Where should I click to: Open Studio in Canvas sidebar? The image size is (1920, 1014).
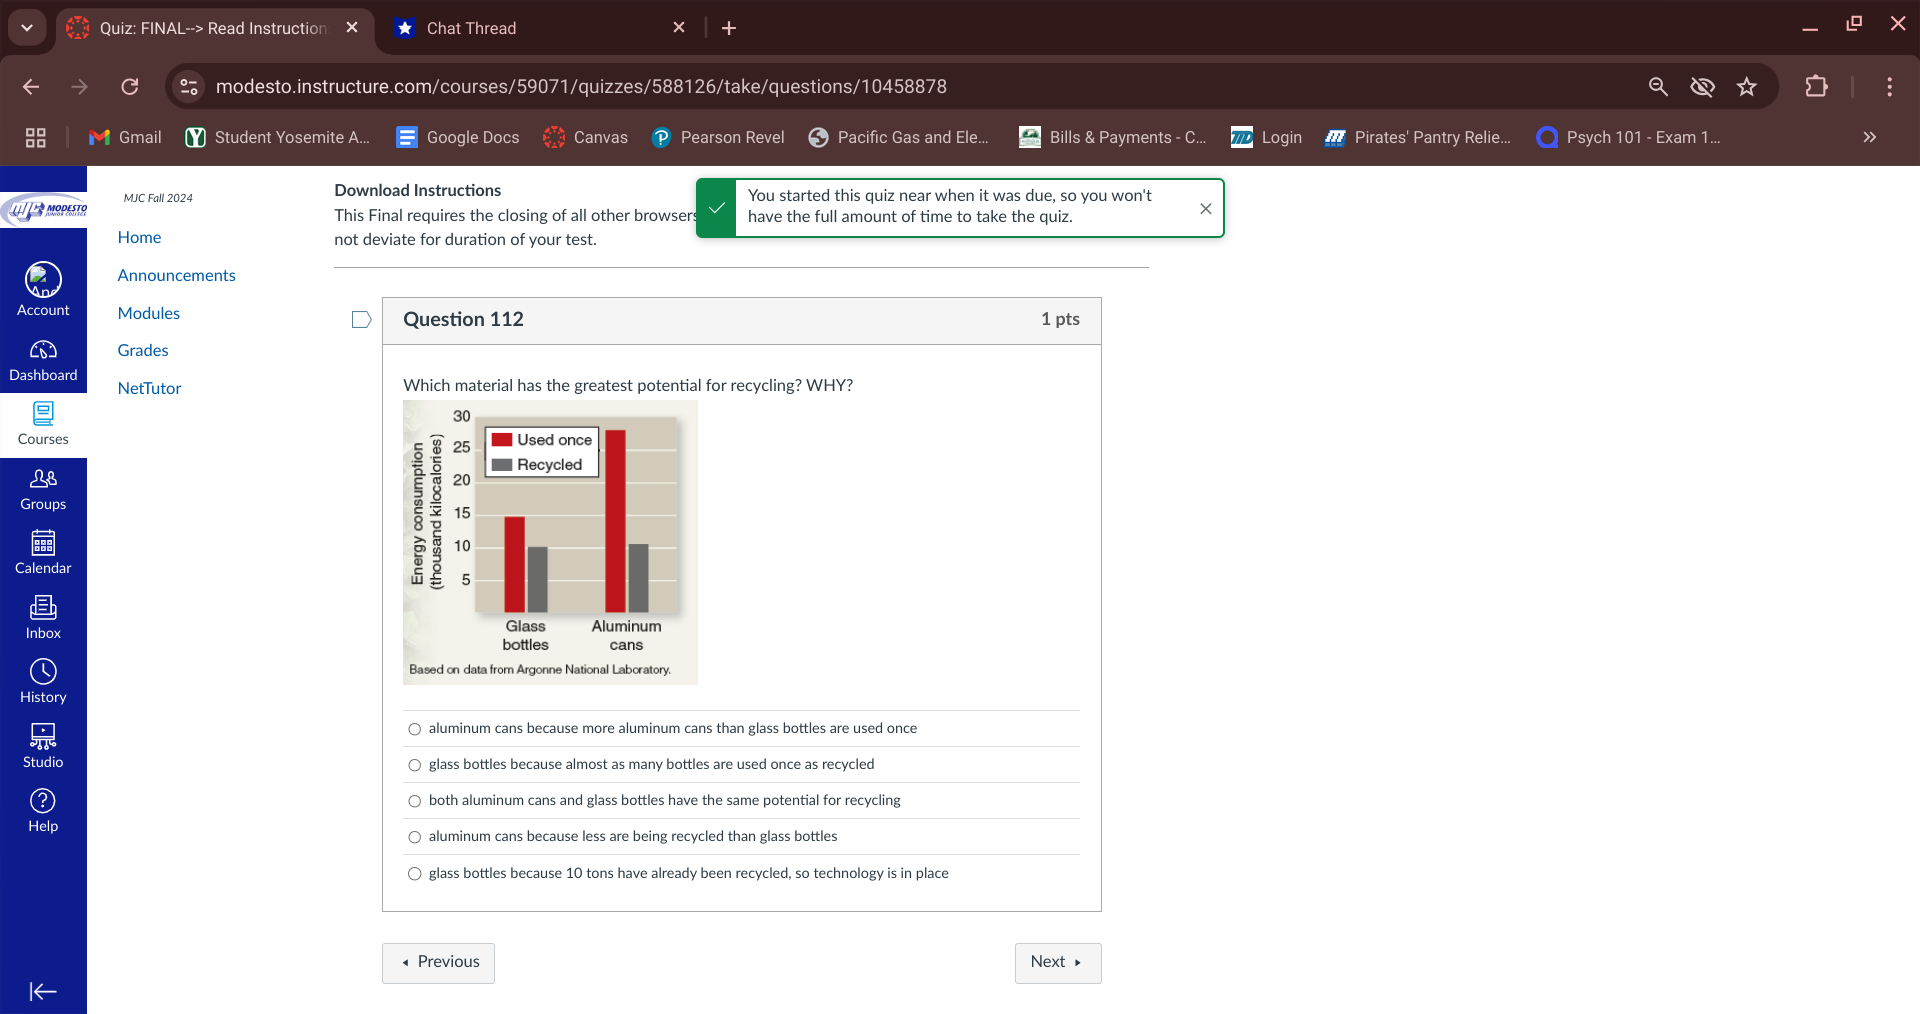pyautogui.click(x=43, y=748)
